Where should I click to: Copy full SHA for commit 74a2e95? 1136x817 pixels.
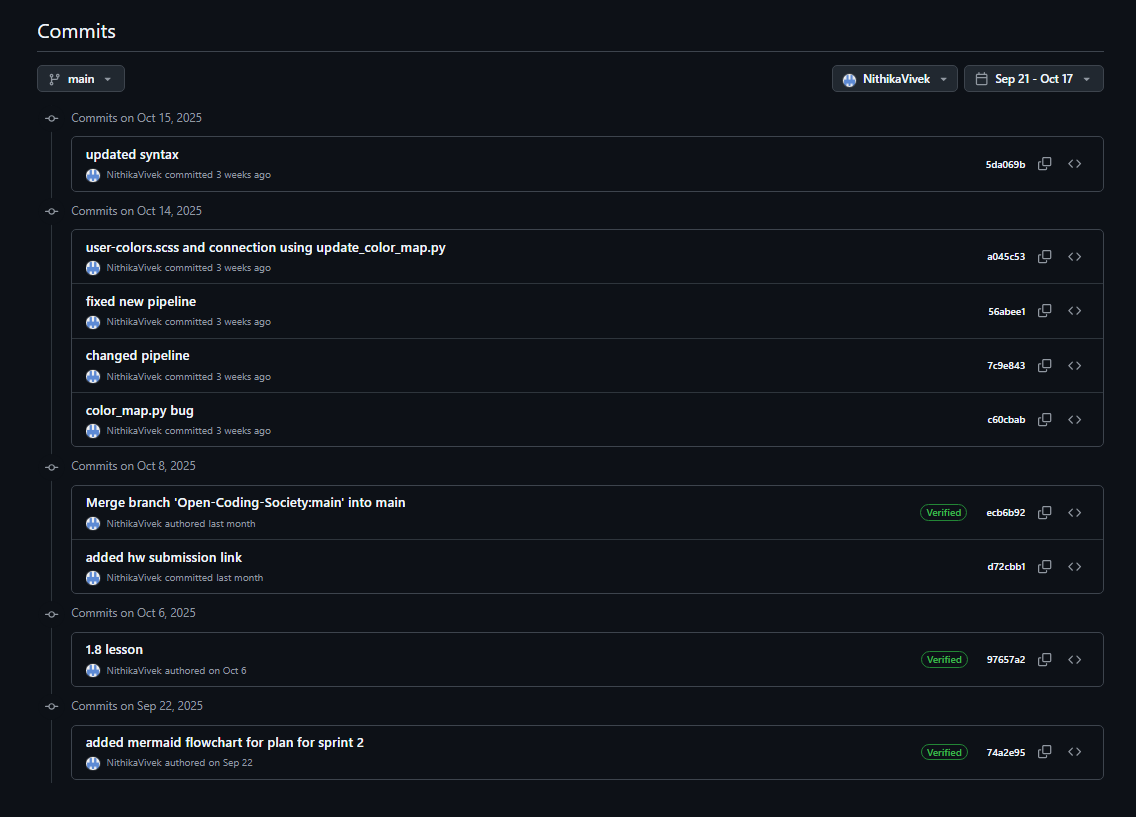point(1045,752)
